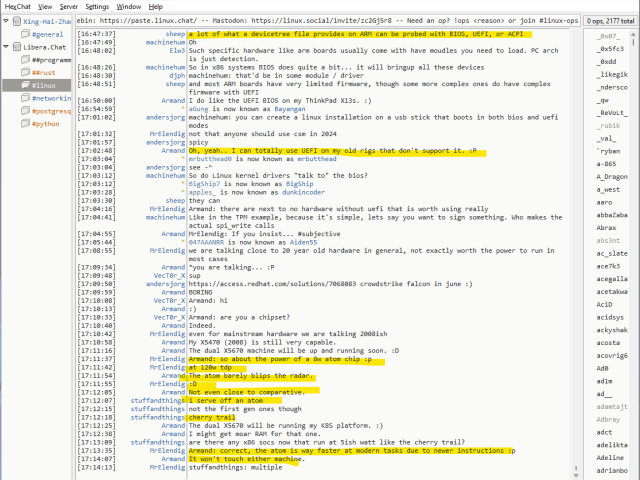Click the ##rust channel icon
Viewport: 640px width, 480px height.
click(x=25, y=73)
